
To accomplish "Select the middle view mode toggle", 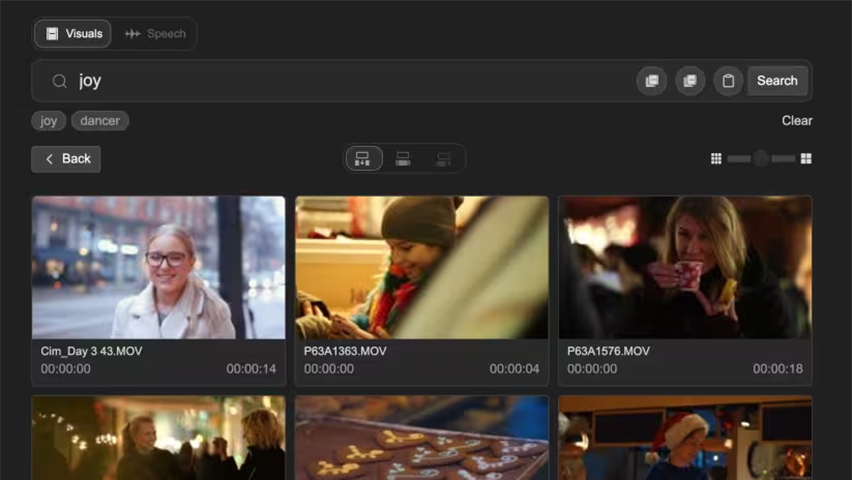I will 403,159.
